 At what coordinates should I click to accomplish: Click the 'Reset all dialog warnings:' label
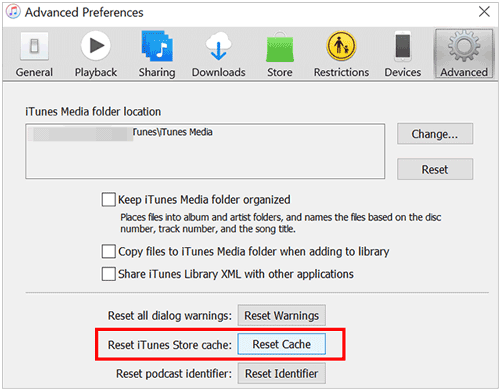[x=170, y=315]
